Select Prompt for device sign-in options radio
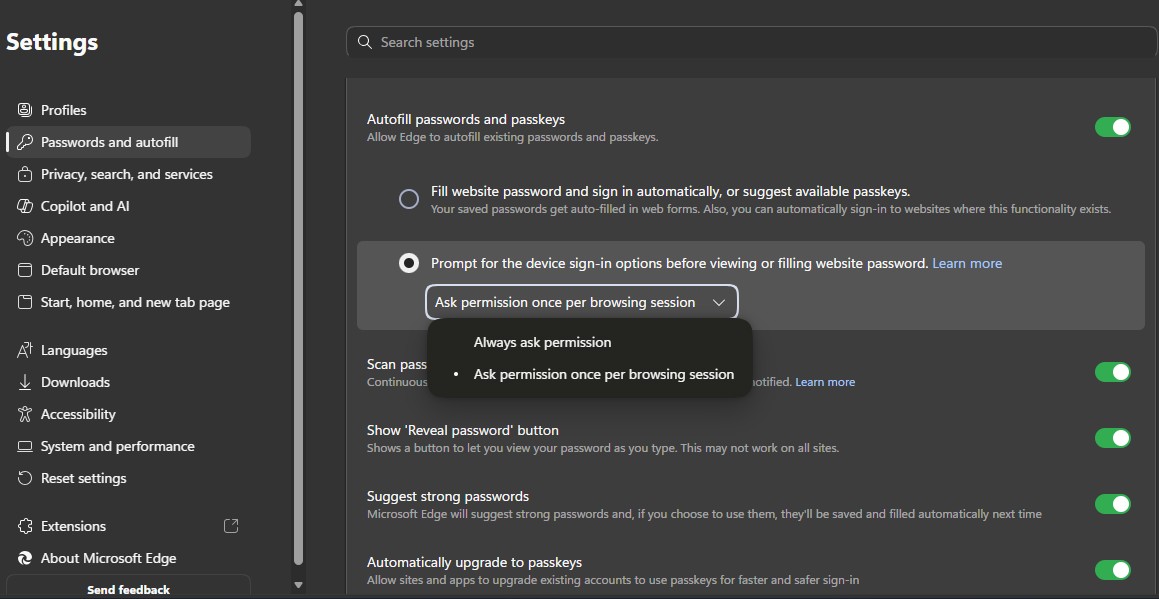 [x=409, y=263]
